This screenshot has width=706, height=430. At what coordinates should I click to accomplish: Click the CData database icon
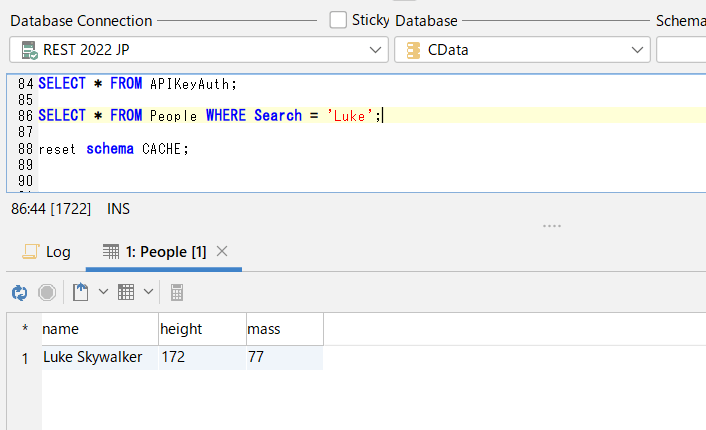point(413,50)
